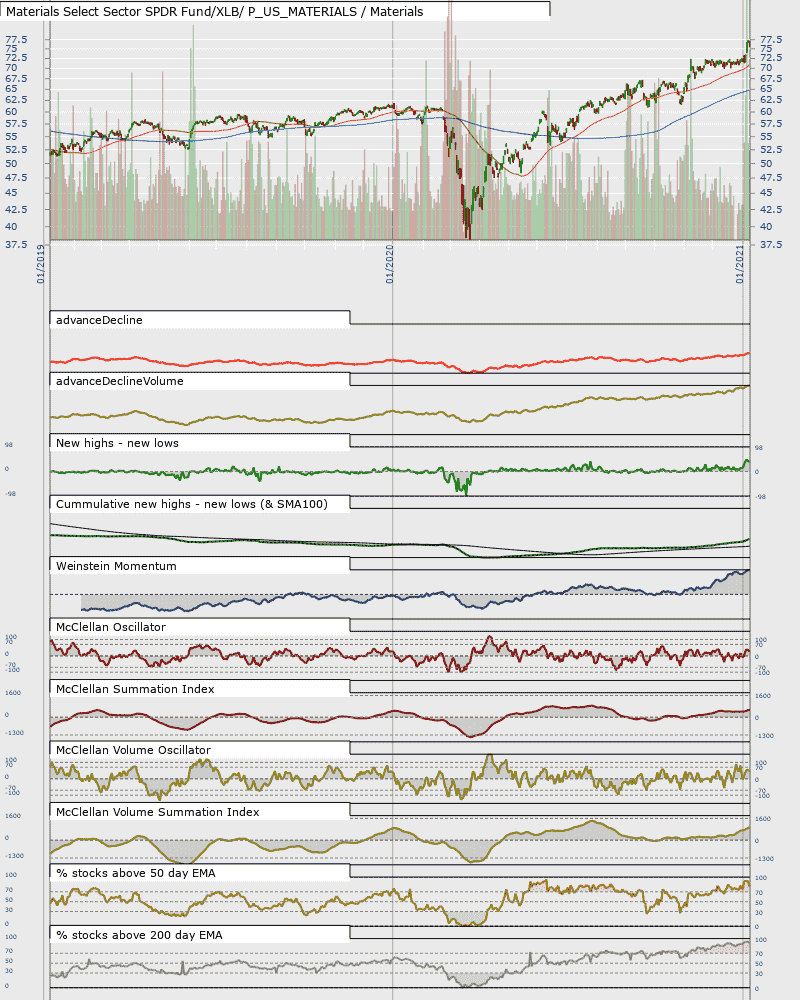
Task: Click the '% stocks above 200 day EMA' label
Action: 139,935
